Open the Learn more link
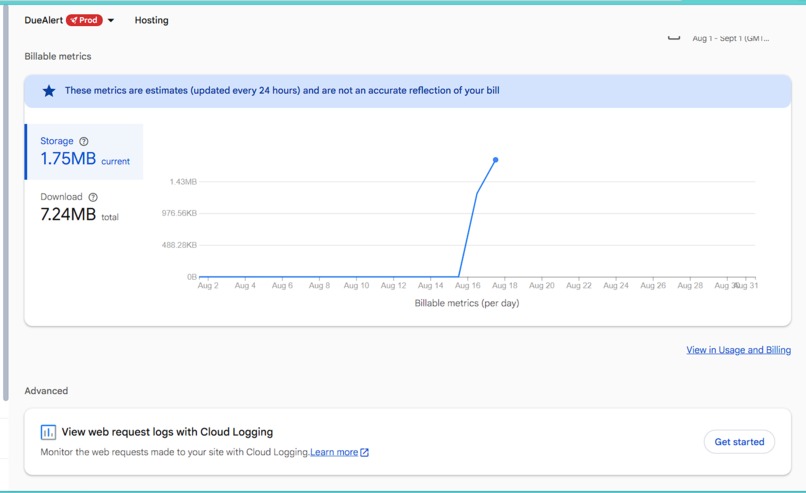 coord(334,452)
